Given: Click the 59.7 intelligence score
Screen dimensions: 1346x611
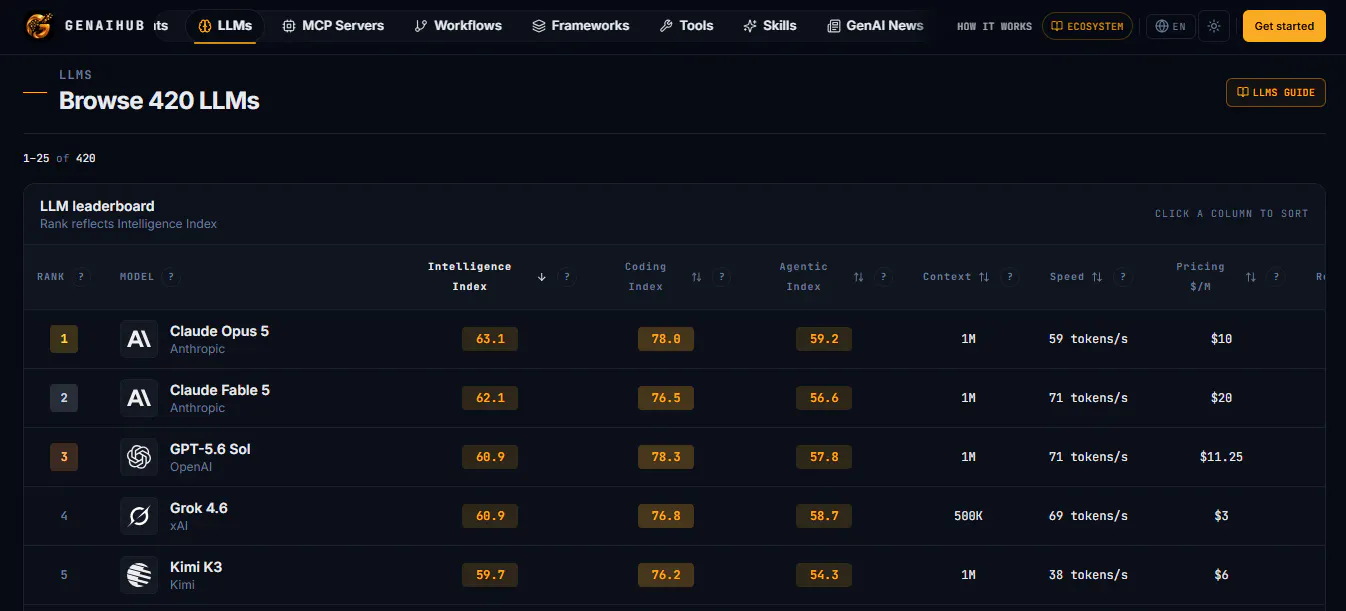Looking at the screenshot, I should [490, 575].
